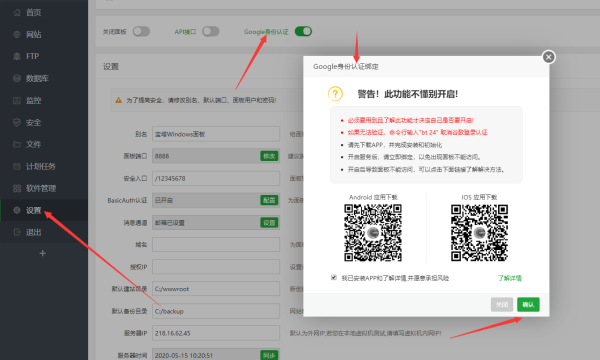The height and width of the screenshot is (360, 600).
Task: Open the 网站 menu item
Action: [x=34, y=34]
